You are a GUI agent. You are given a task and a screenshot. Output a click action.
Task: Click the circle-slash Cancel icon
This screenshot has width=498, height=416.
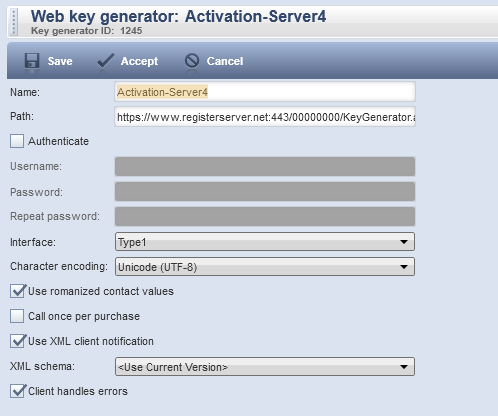point(192,61)
